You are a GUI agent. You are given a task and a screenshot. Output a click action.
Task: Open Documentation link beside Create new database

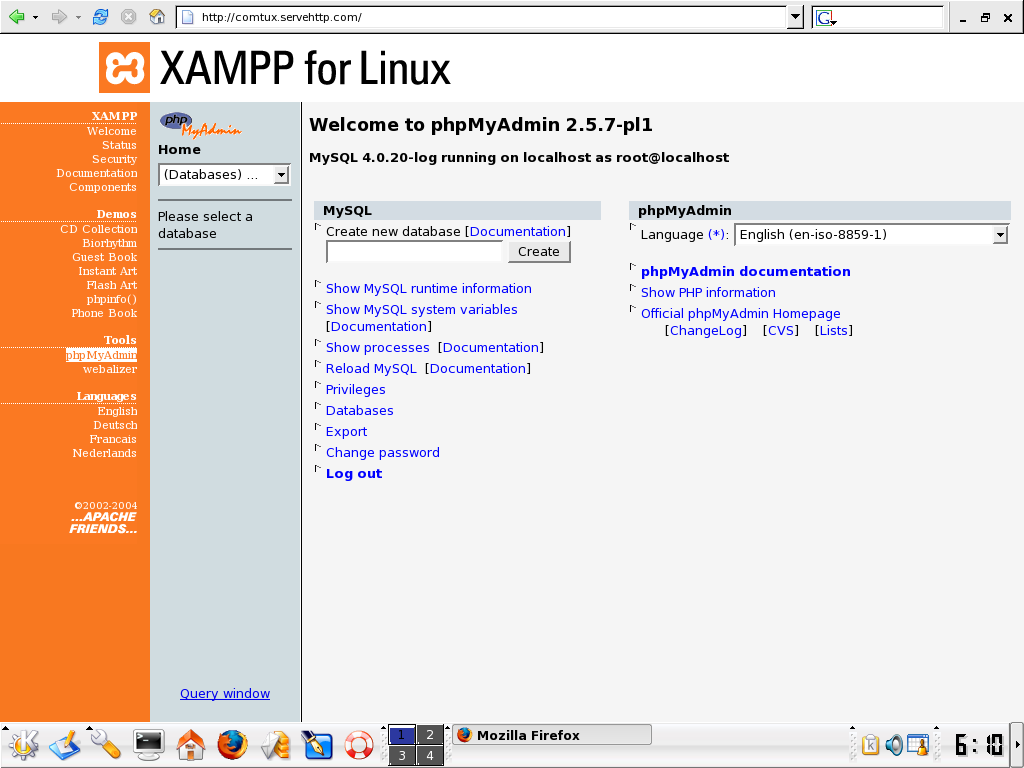[x=517, y=232]
